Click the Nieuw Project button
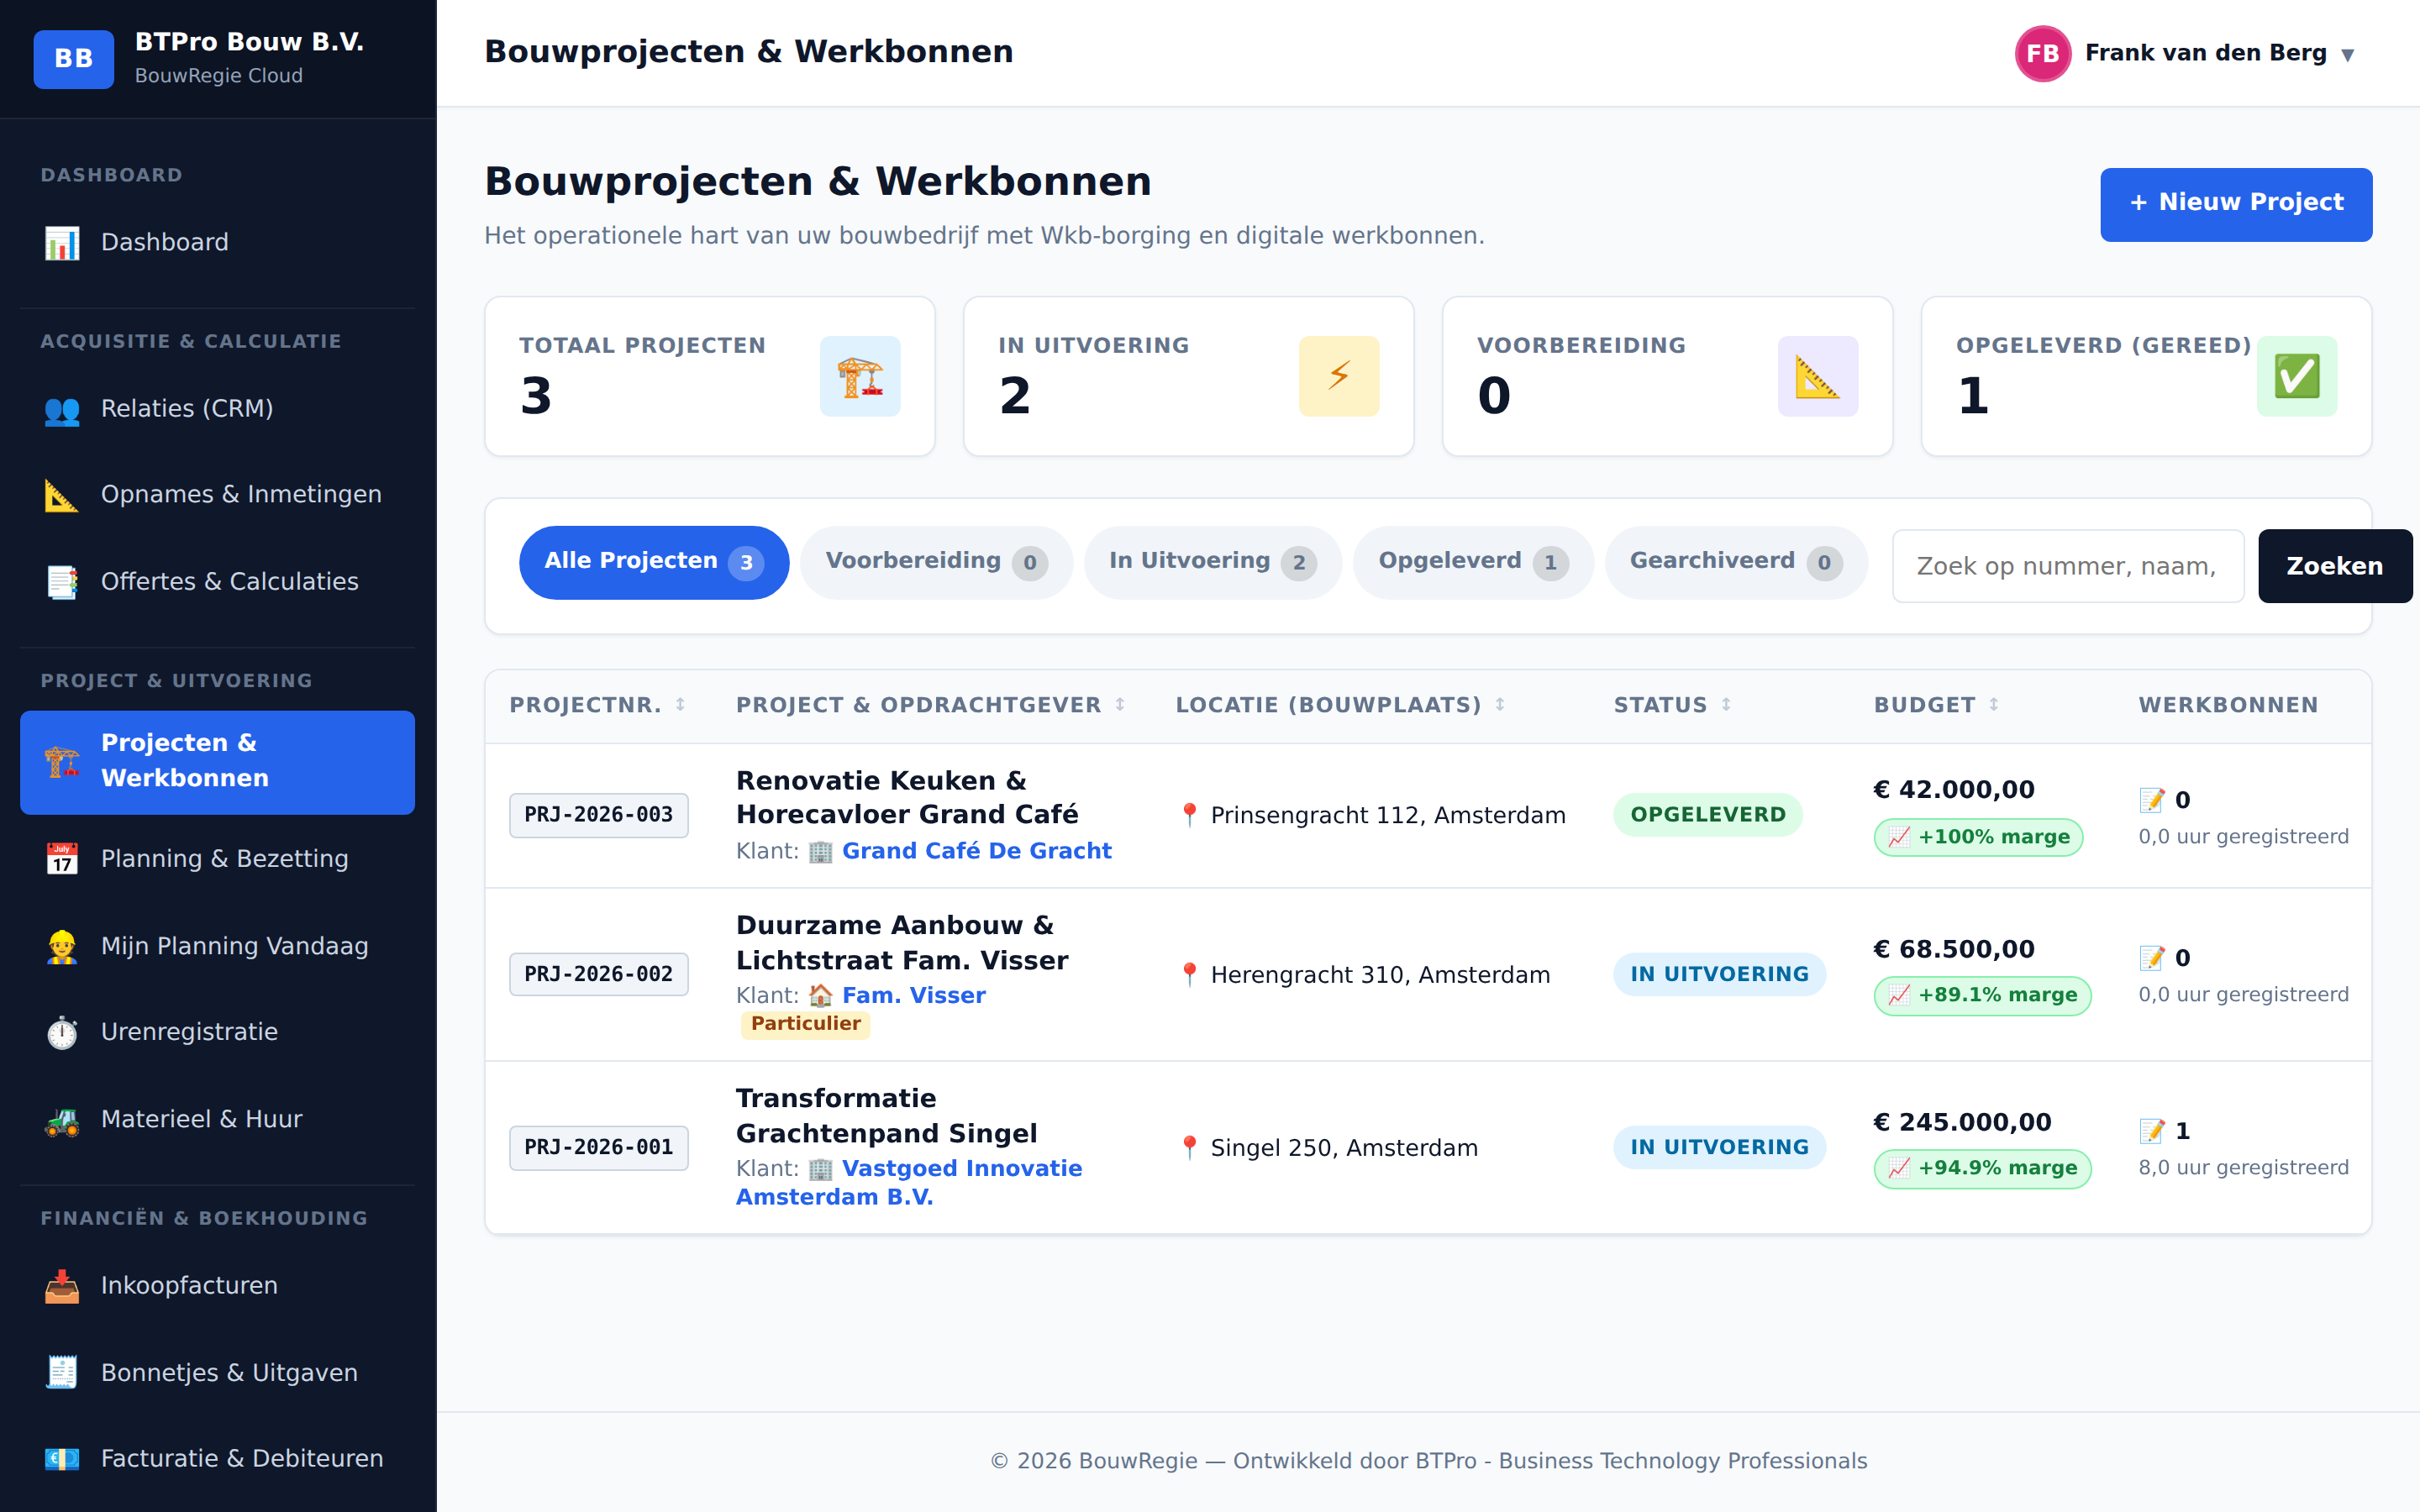Viewport: 2420px width, 1512px height. [x=2236, y=204]
